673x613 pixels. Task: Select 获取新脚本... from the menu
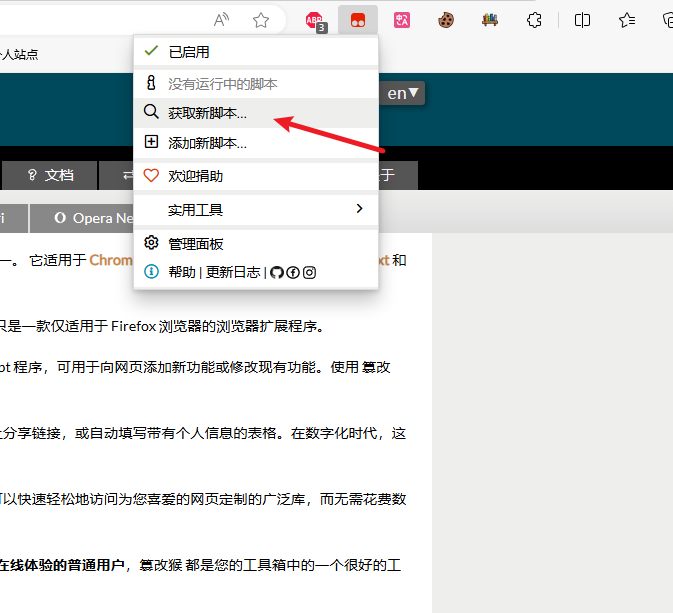tap(207, 113)
